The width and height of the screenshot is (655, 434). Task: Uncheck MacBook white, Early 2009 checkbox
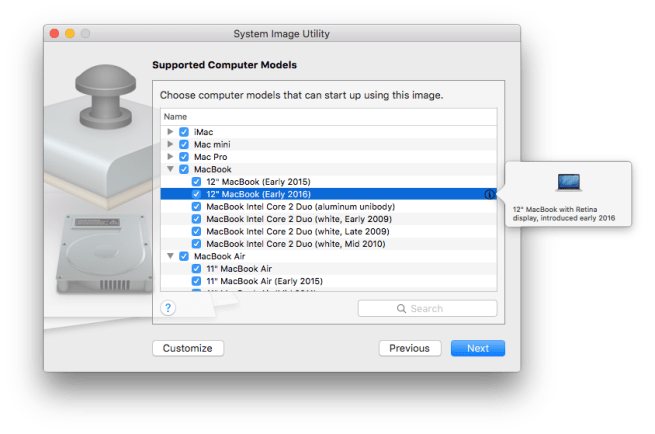click(196, 219)
